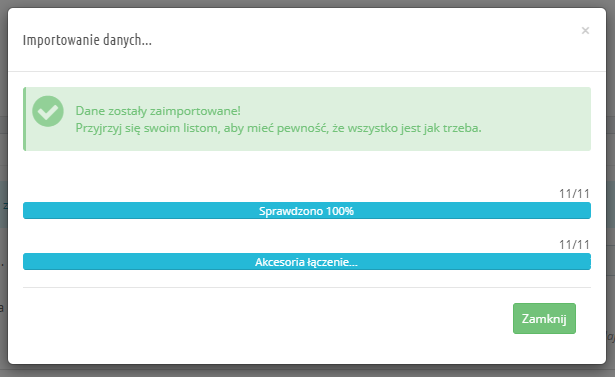This screenshot has height=377, width=615.
Task: Click the 11/11 counter above Sprawdzono bar
Action: 574,194
